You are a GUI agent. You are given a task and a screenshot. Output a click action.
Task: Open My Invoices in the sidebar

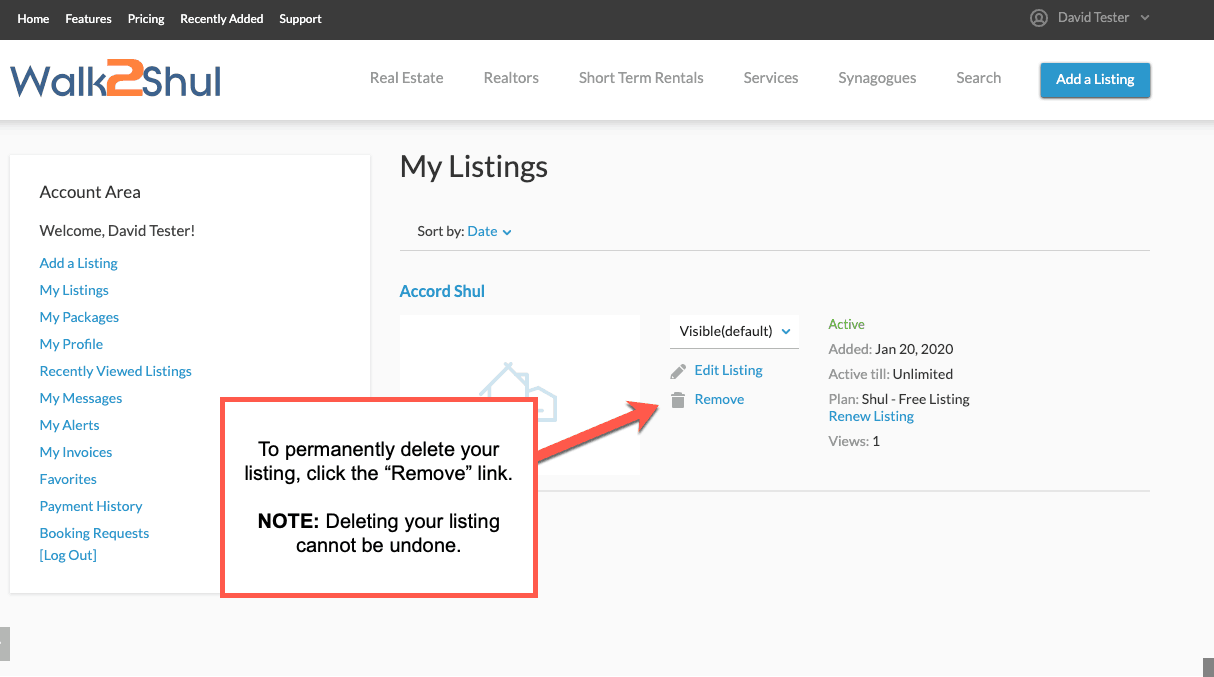coord(76,452)
